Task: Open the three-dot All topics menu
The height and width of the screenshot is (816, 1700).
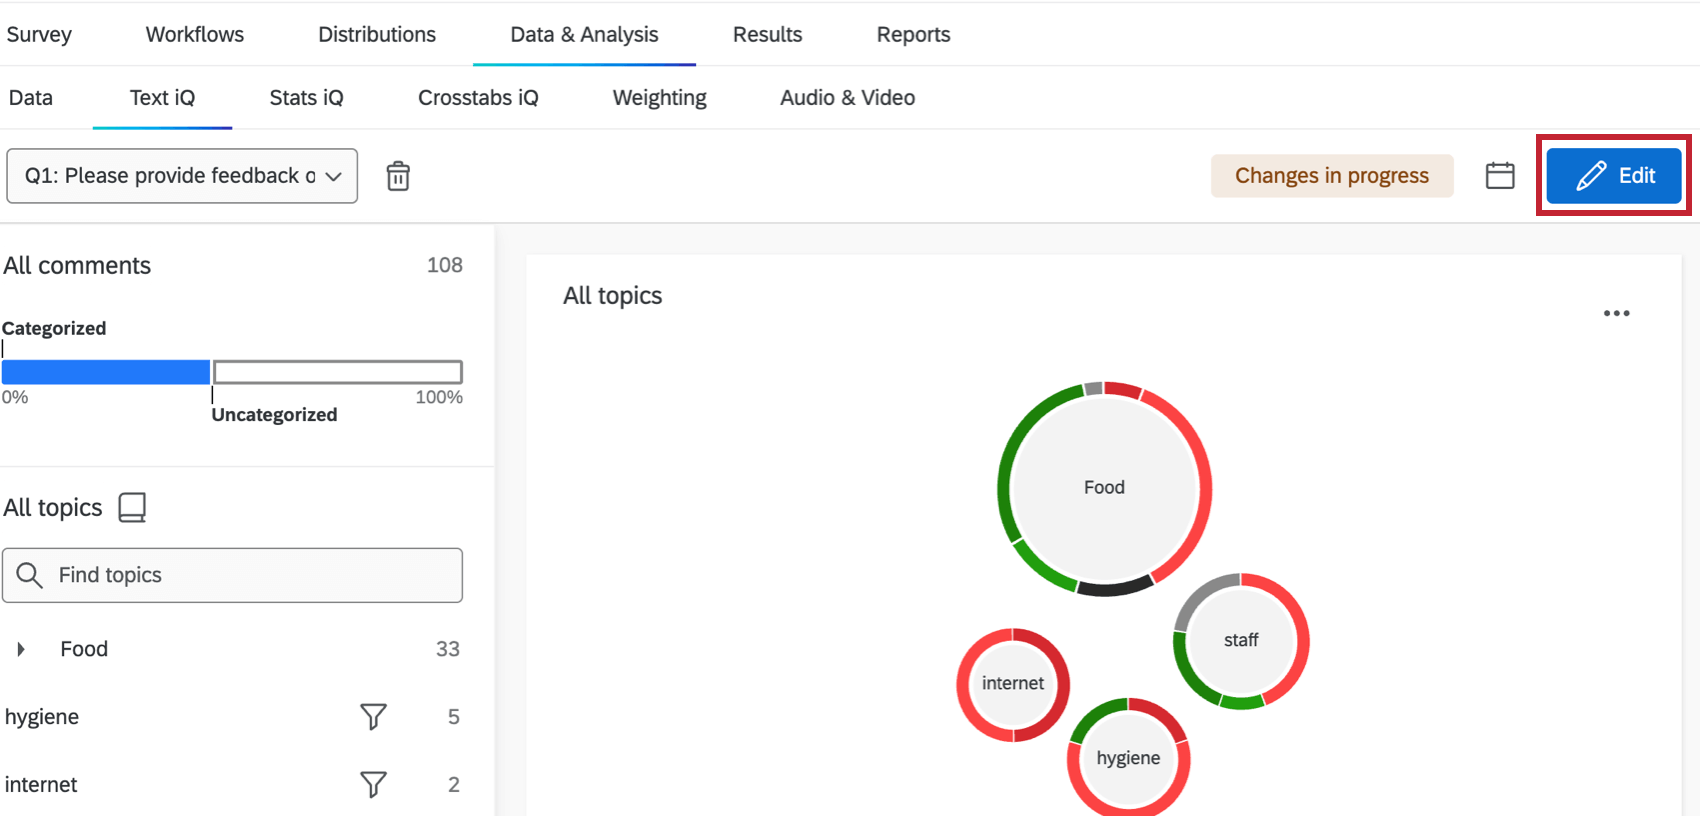Action: click(1616, 313)
